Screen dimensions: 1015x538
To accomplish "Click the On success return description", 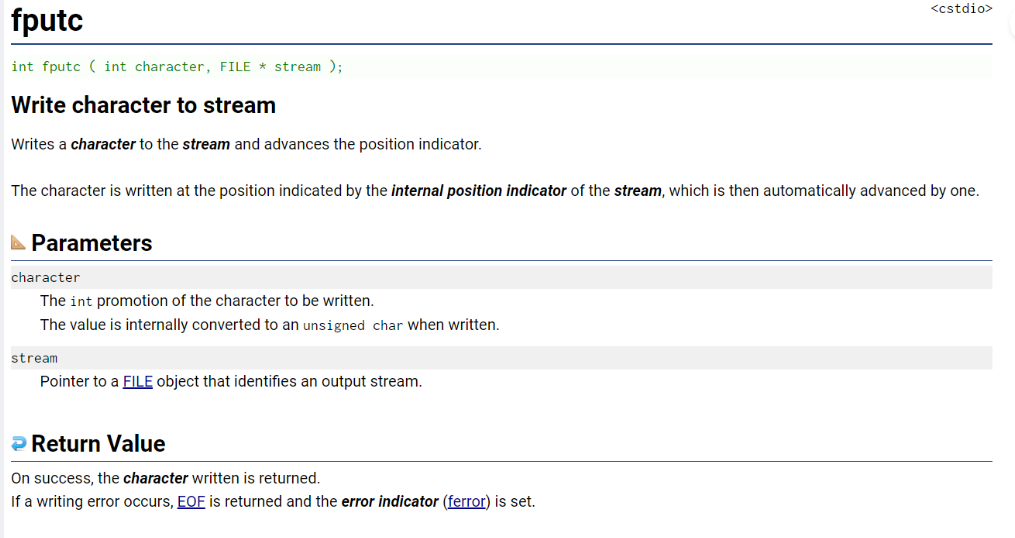I will (166, 478).
